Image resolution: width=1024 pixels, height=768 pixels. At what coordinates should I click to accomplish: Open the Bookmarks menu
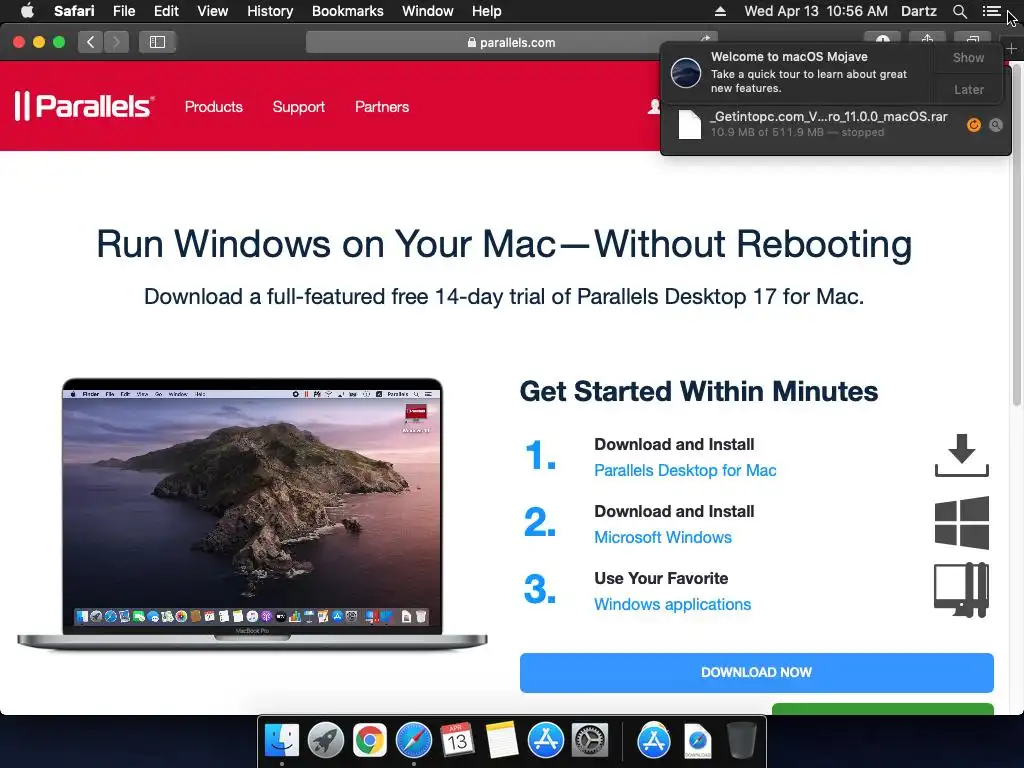[x=347, y=11]
